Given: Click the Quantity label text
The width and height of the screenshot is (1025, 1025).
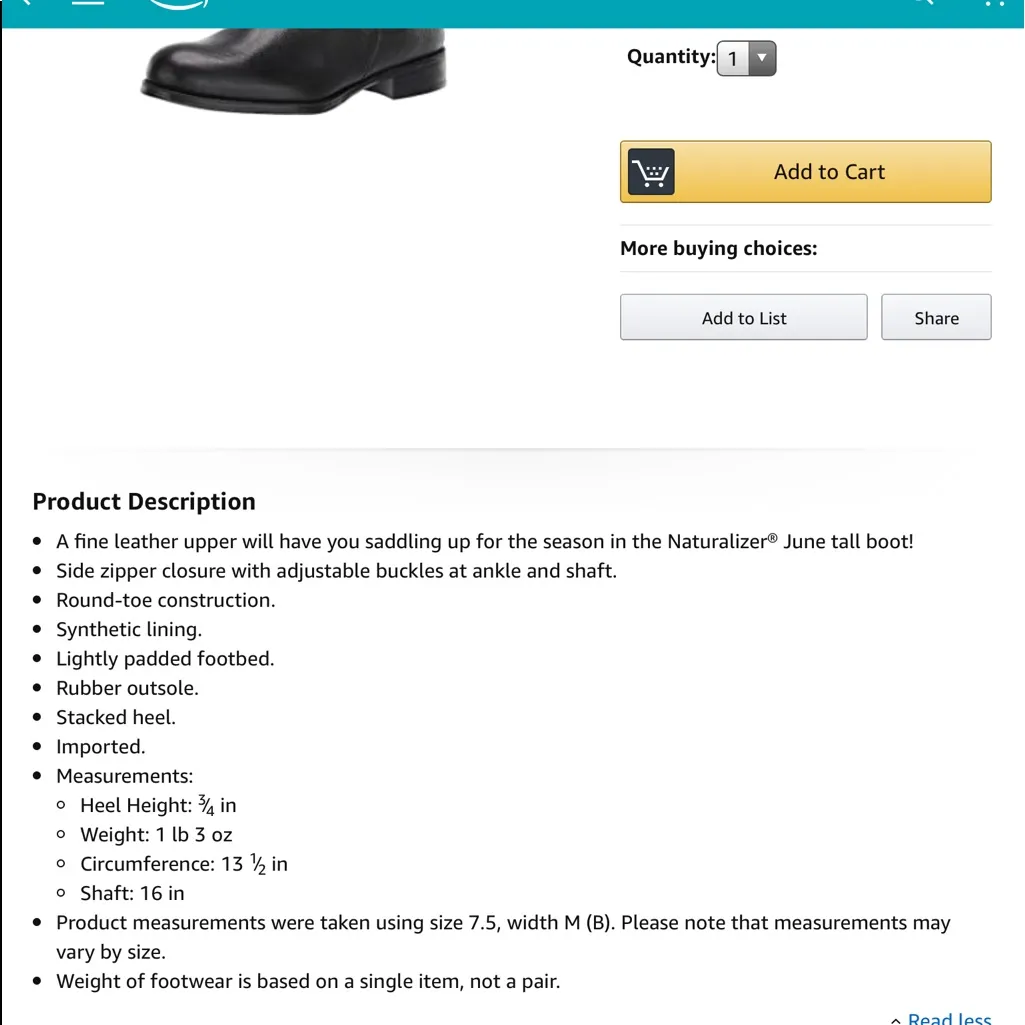Looking at the screenshot, I should 670,57.
